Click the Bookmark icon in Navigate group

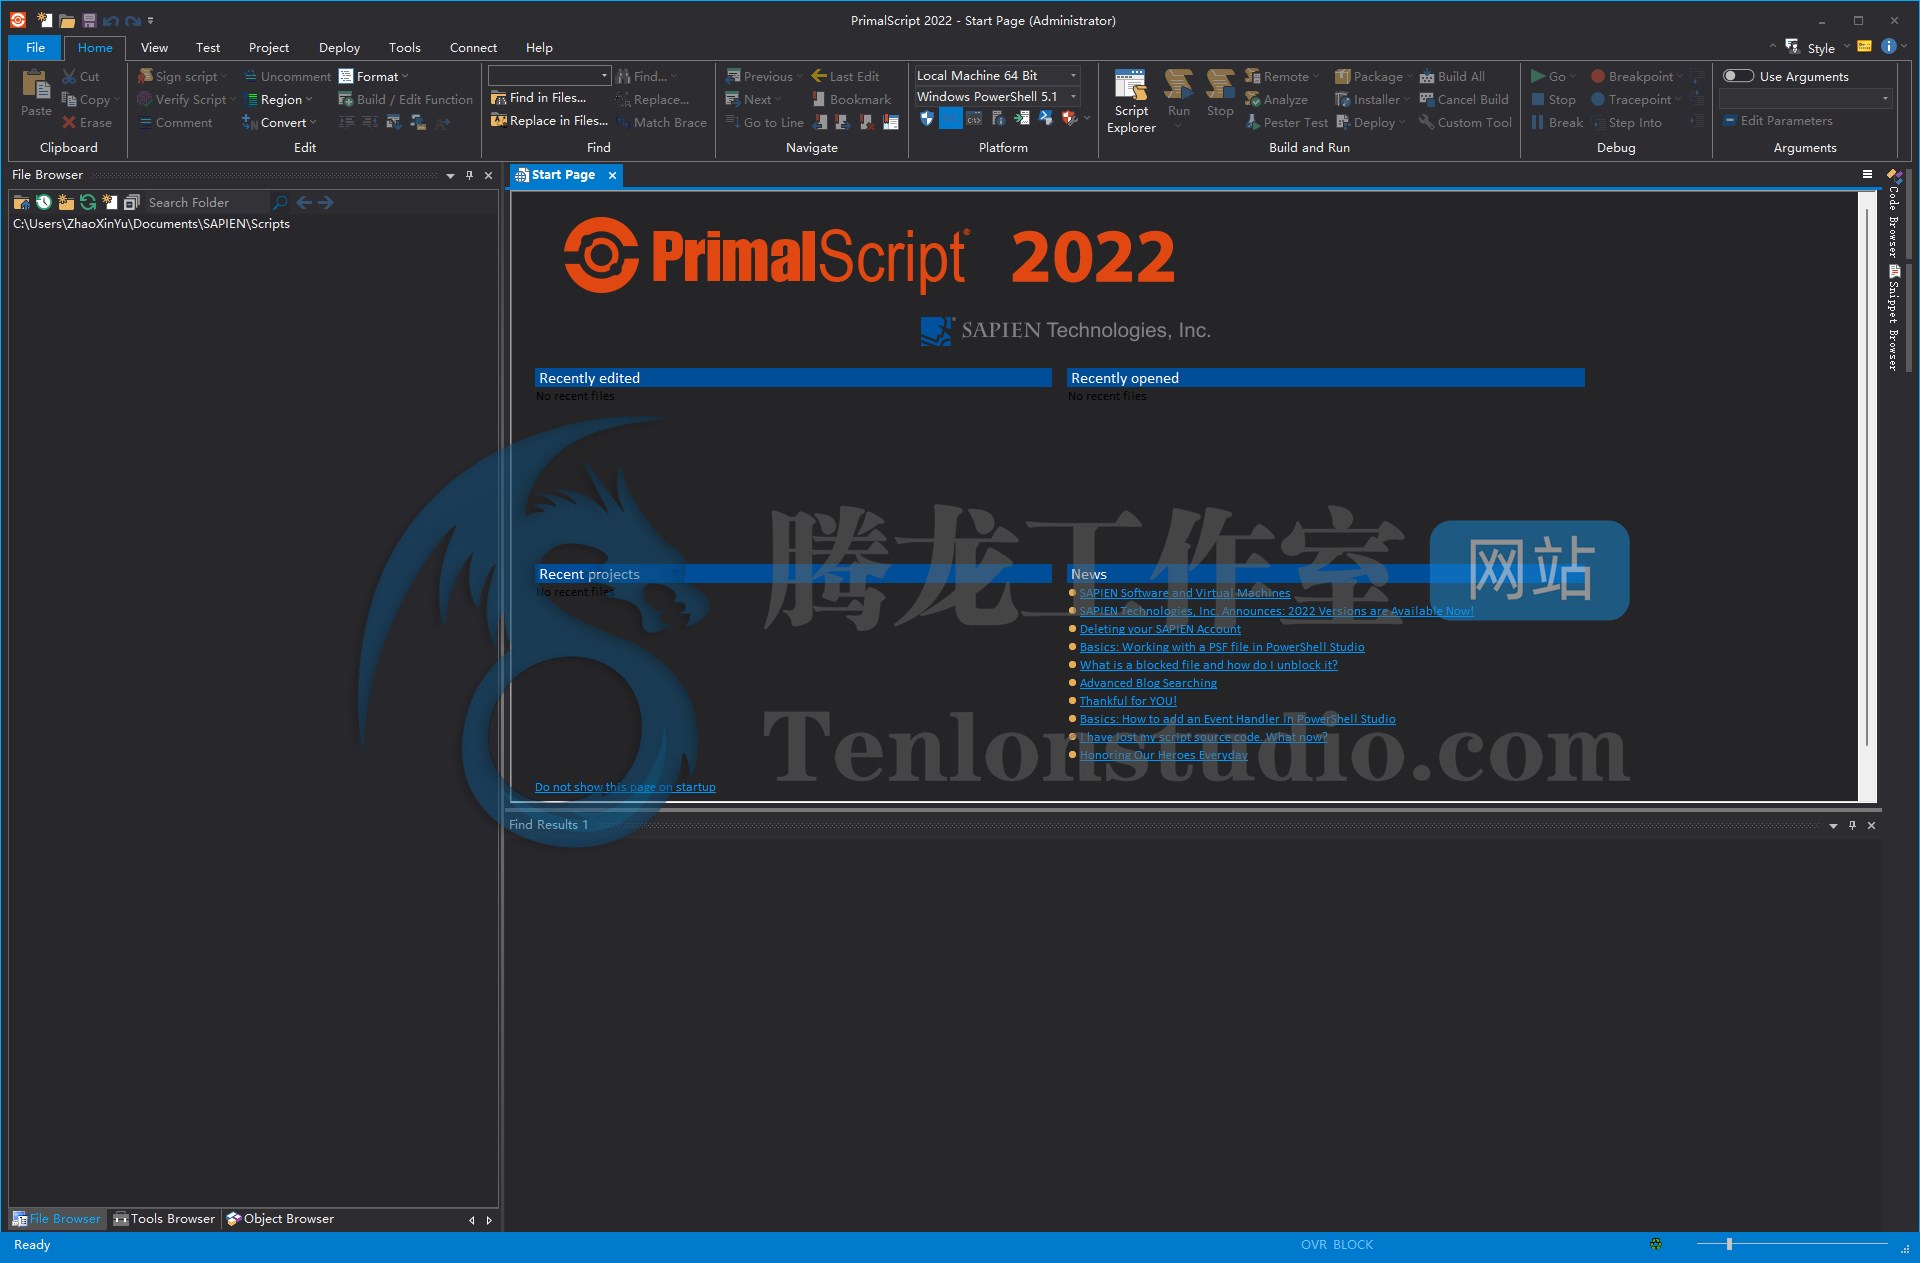click(819, 99)
